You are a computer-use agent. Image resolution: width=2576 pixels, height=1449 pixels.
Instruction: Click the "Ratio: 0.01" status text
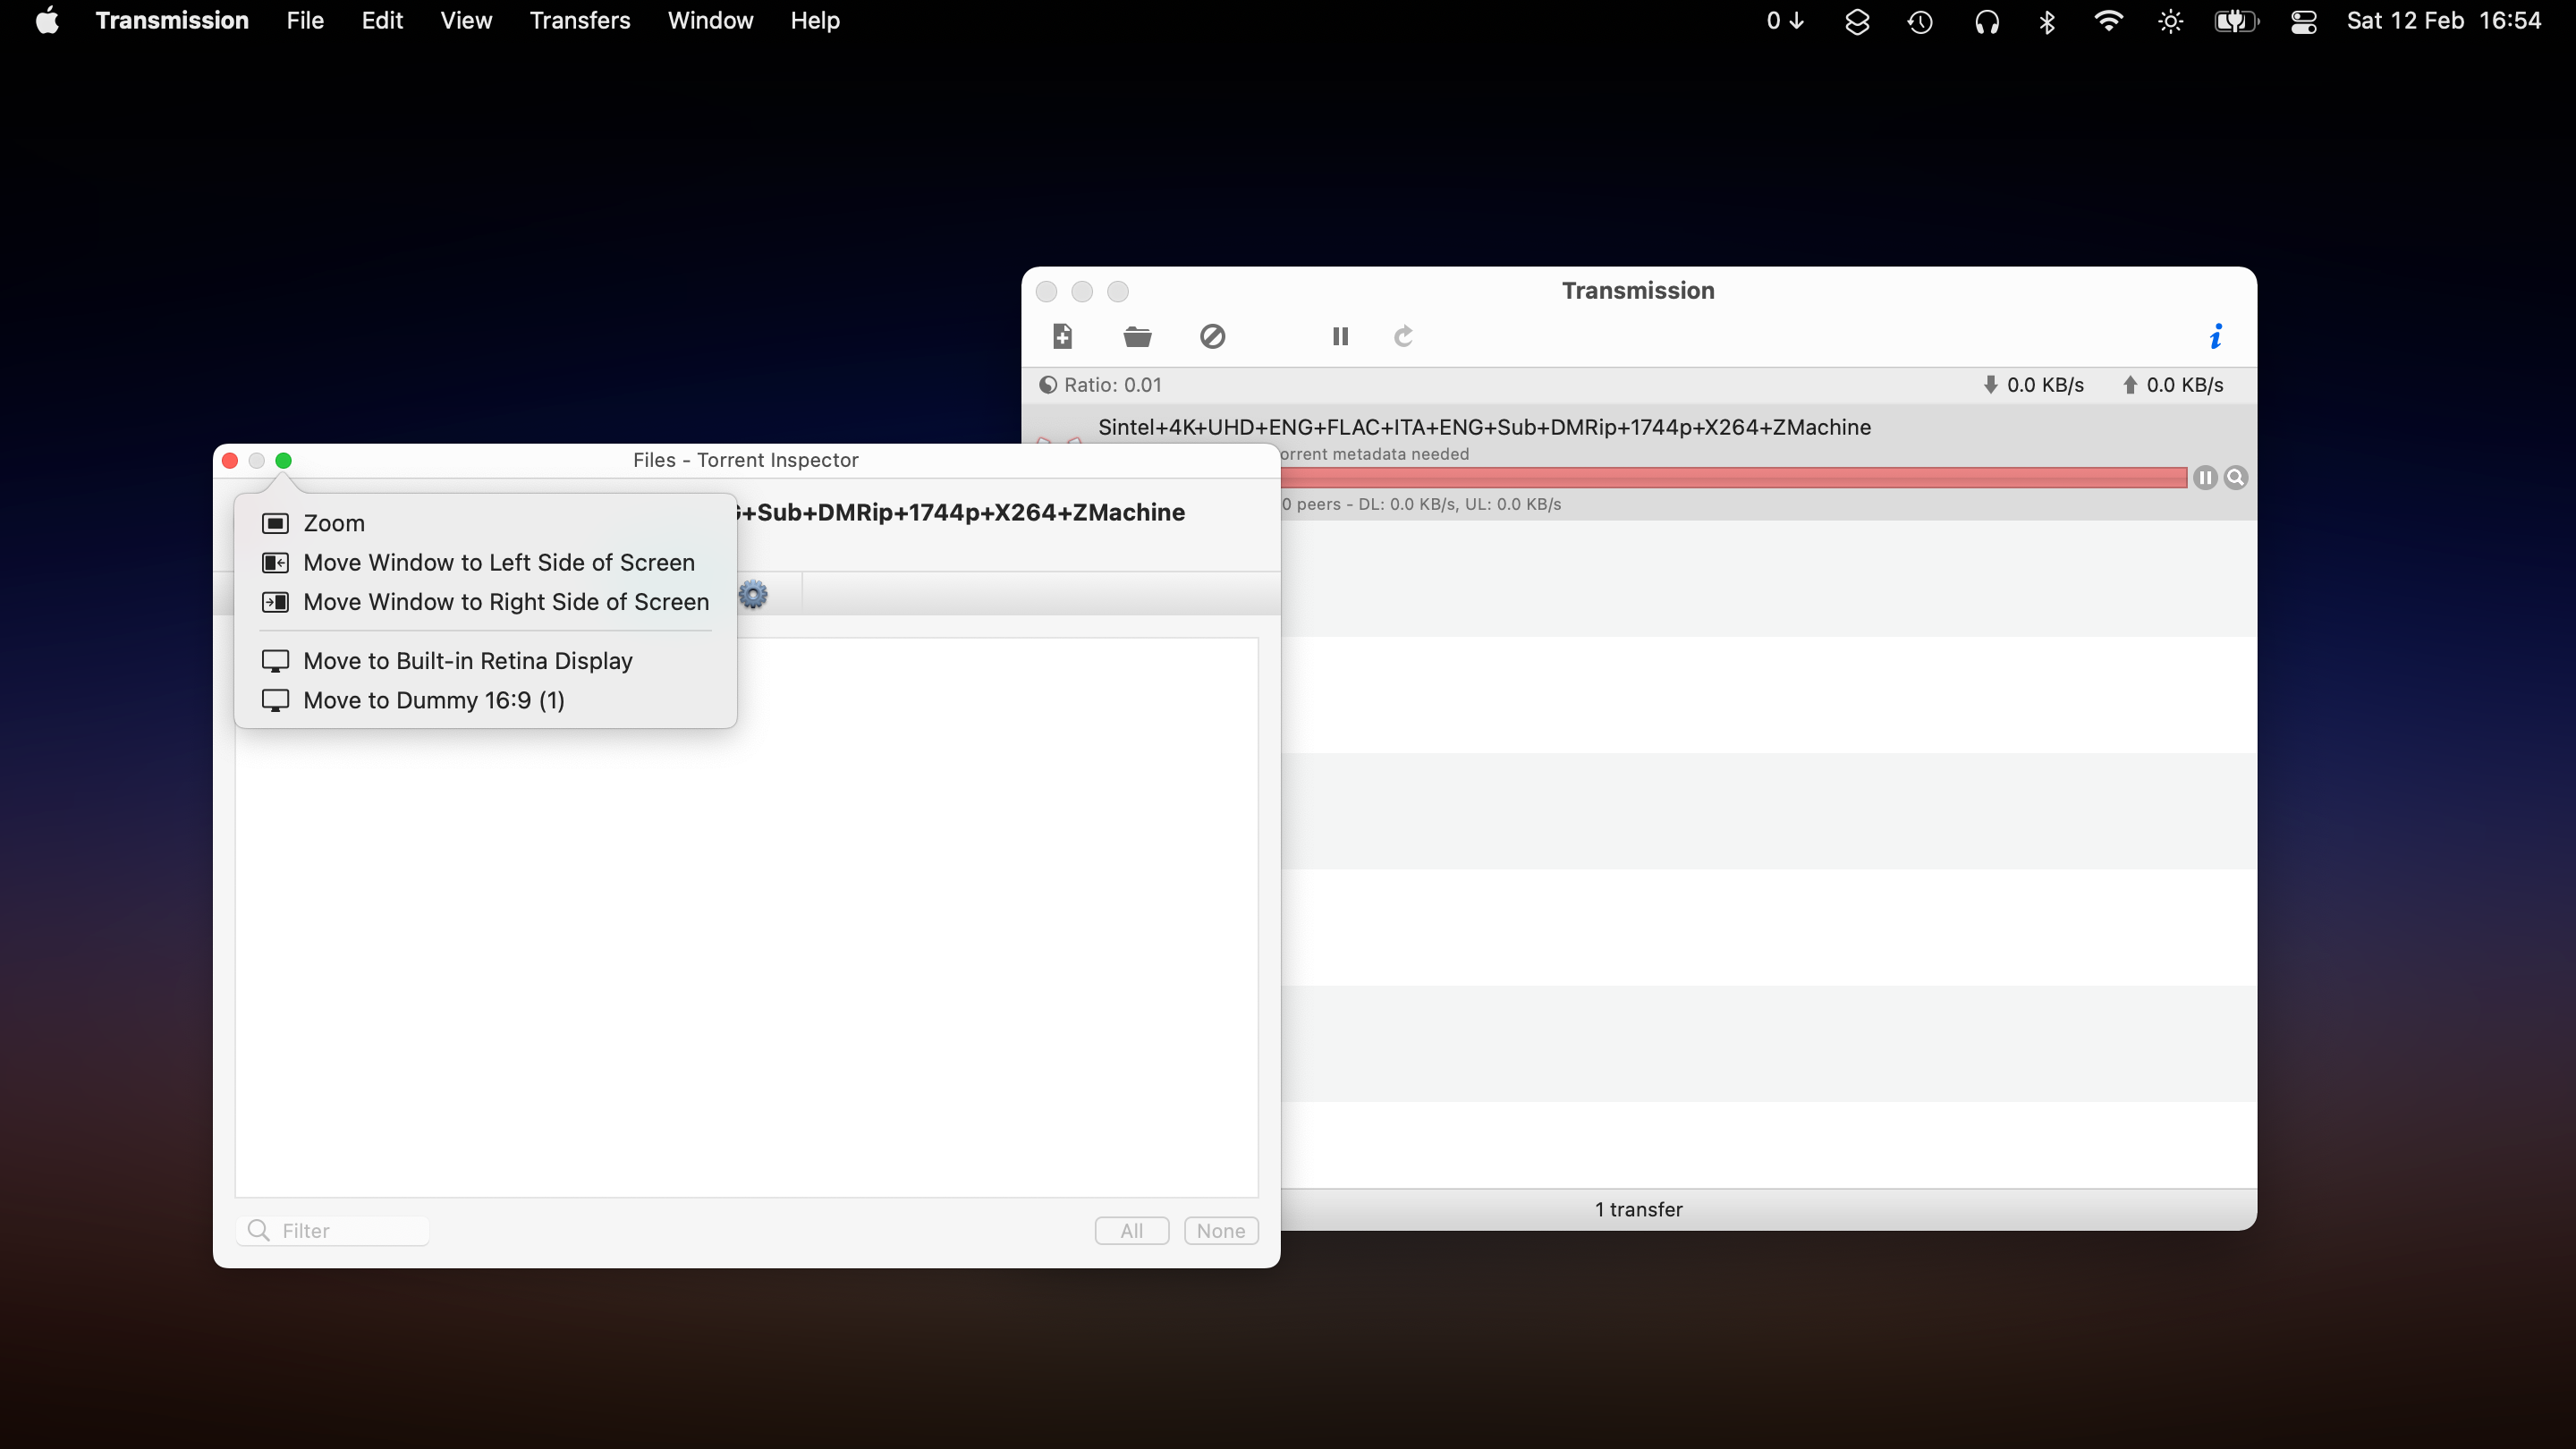point(1112,385)
